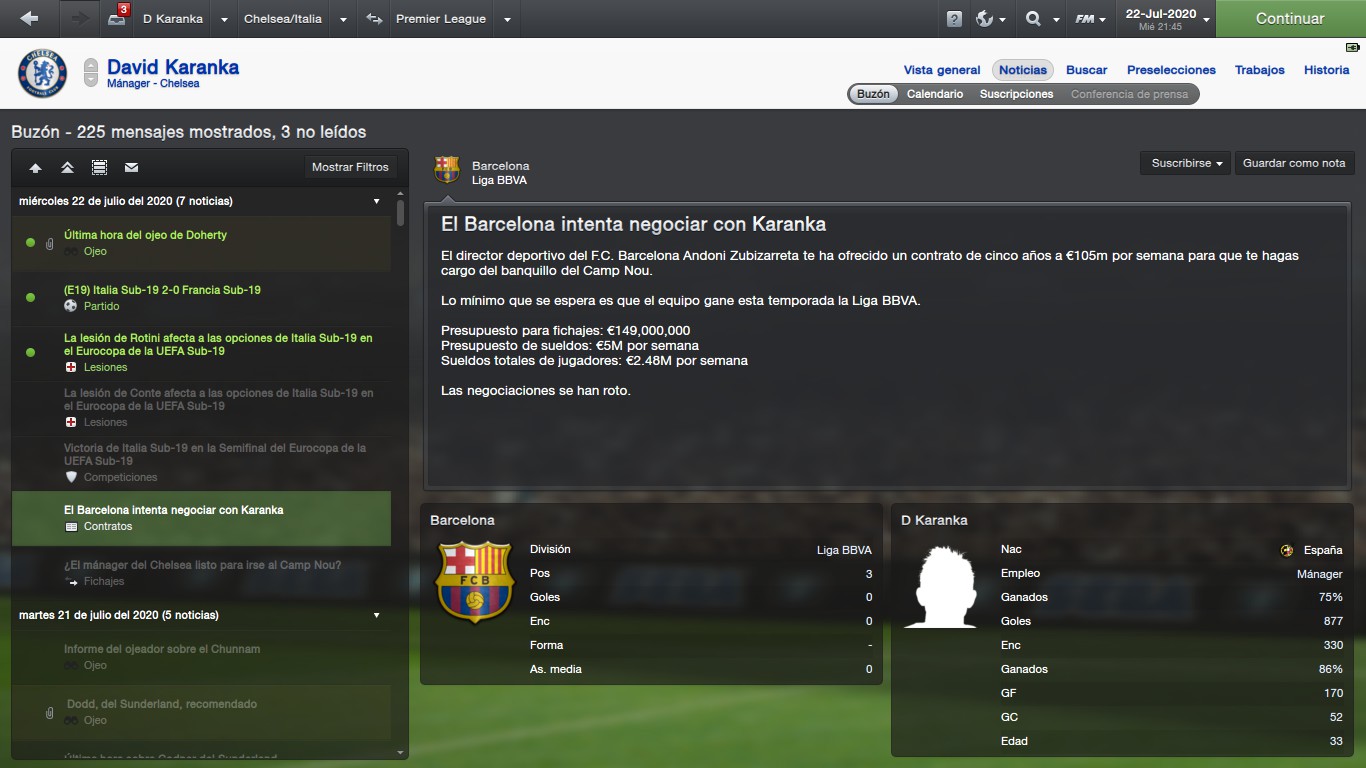Click the Guardar como nota button
The height and width of the screenshot is (768, 1366).
(x=1294, y=163)
